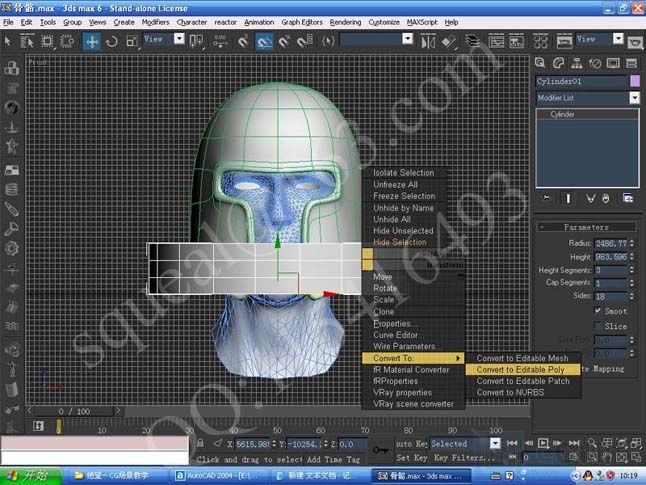Select Isolate Selection in quad menu
646x485 pixels.
click(x=404, y=173)
